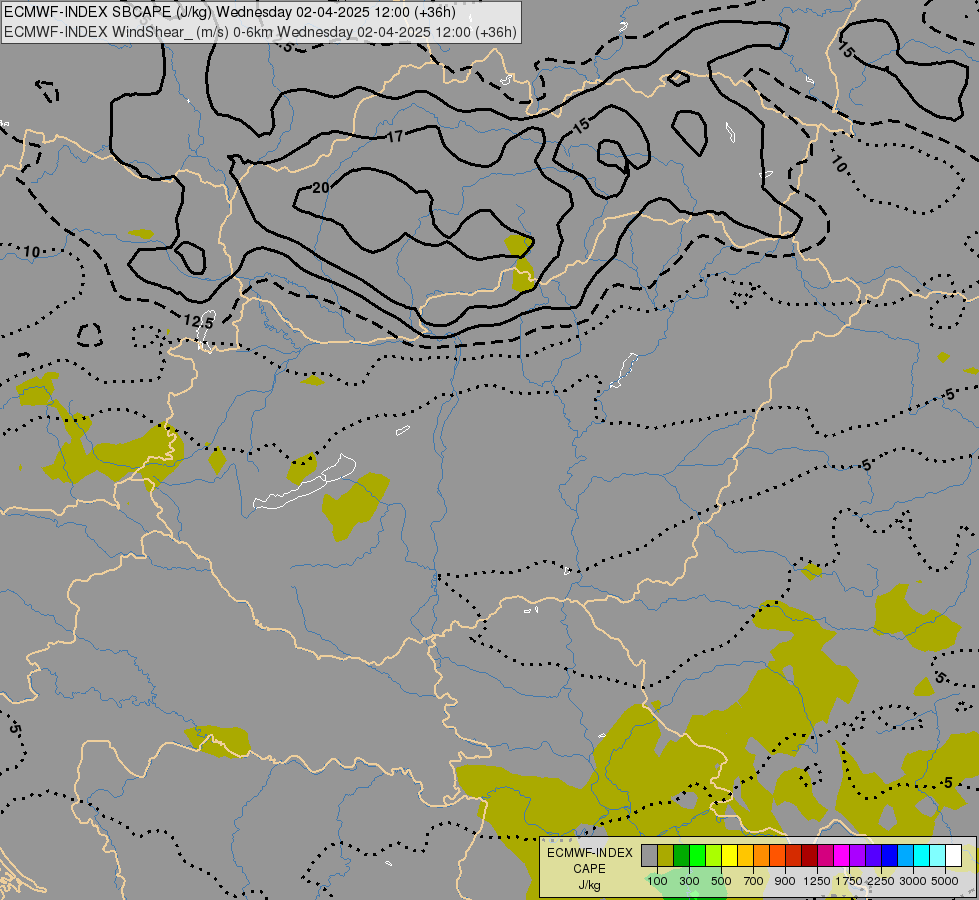
Task: Click the olive swatch in the CAPE legend
Action: tap(666, 855)
